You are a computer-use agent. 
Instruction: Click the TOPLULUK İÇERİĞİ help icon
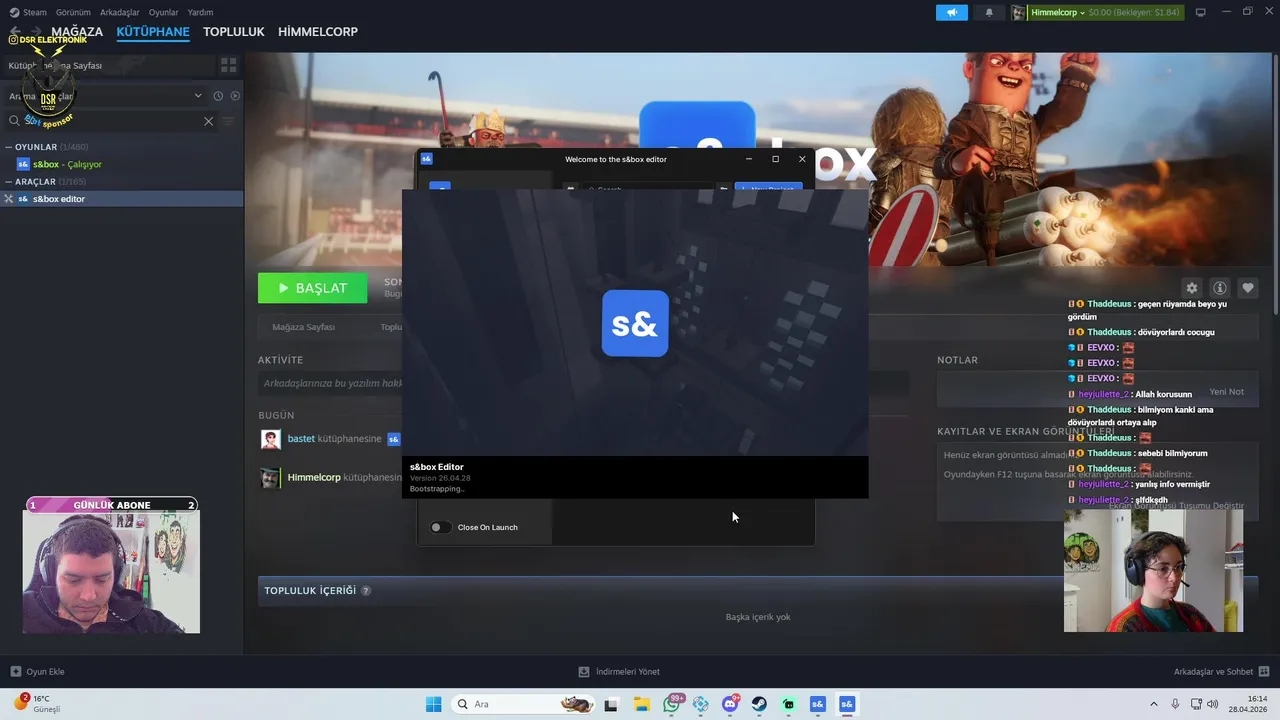[x=366, y=591]
